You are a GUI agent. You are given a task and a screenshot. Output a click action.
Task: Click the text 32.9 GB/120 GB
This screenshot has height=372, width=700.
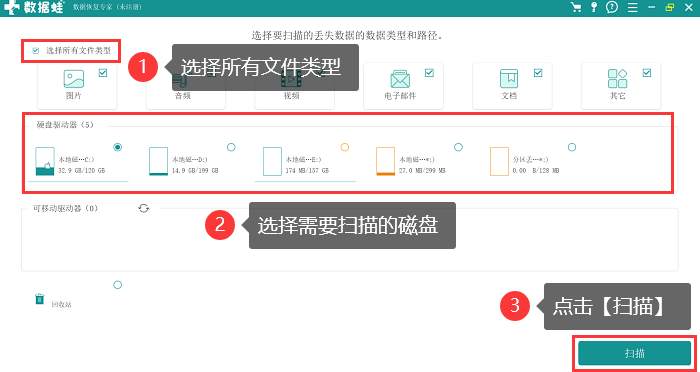pos(82,171)
